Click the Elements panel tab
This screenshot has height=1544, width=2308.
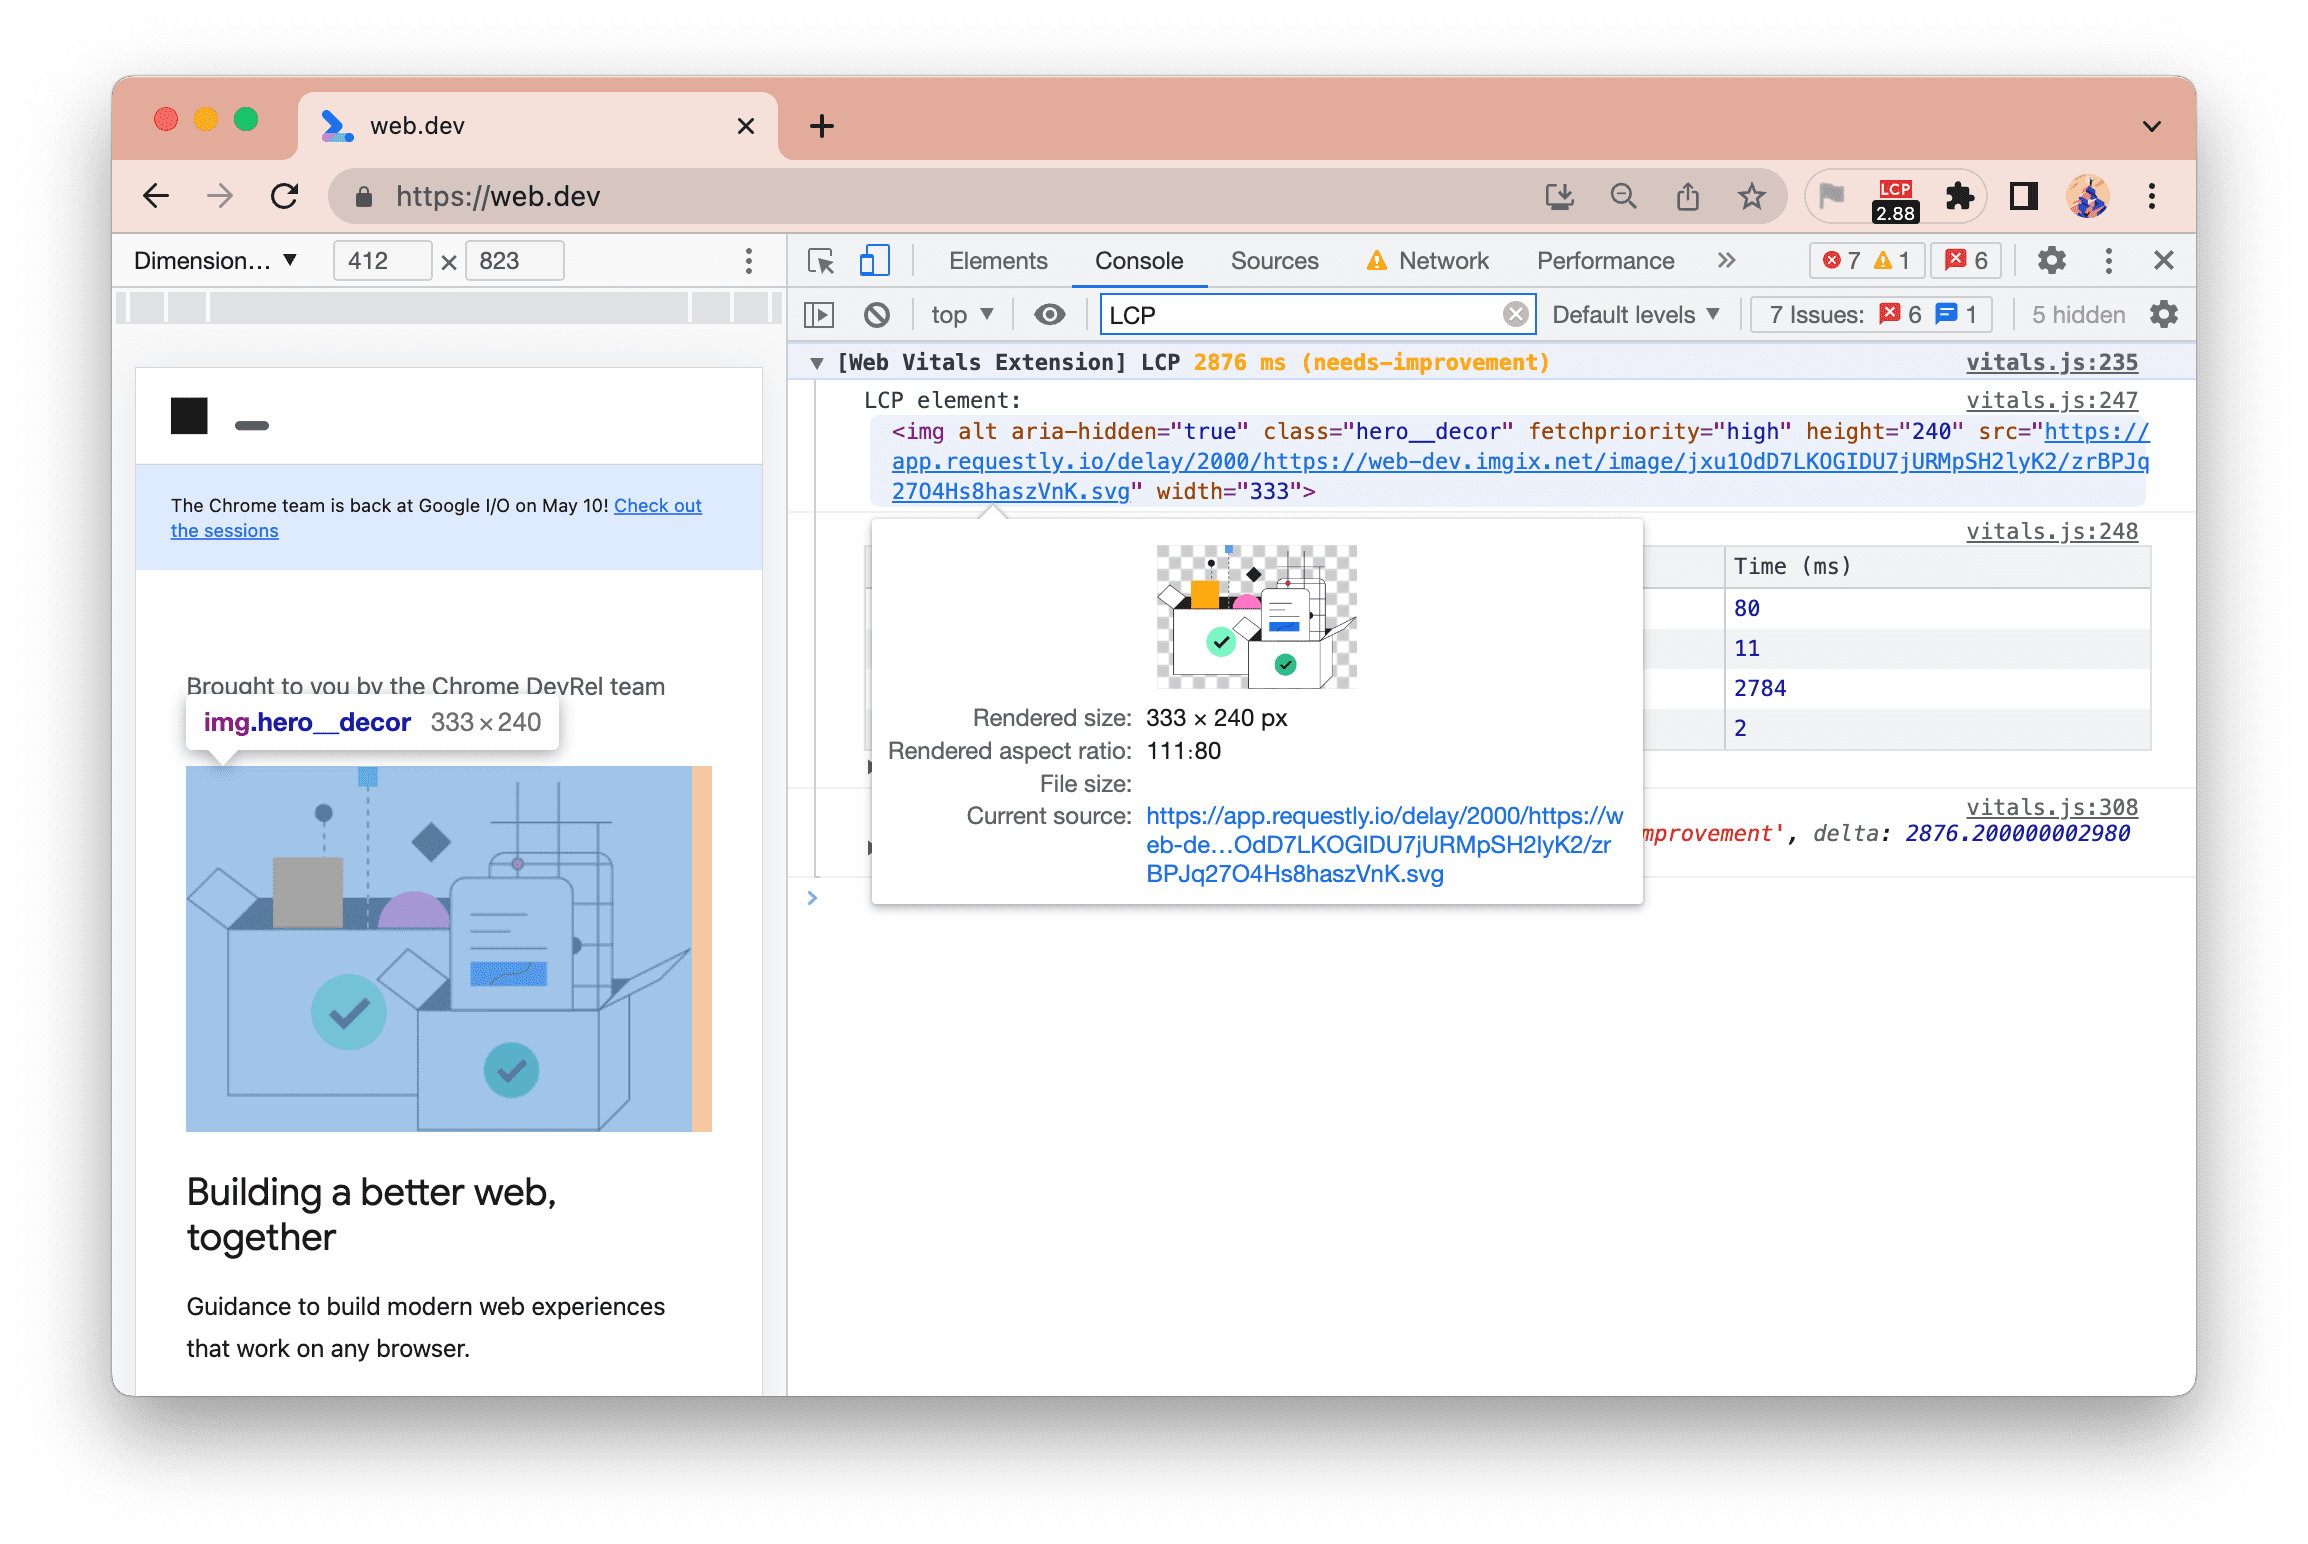(x=994, y=262)
